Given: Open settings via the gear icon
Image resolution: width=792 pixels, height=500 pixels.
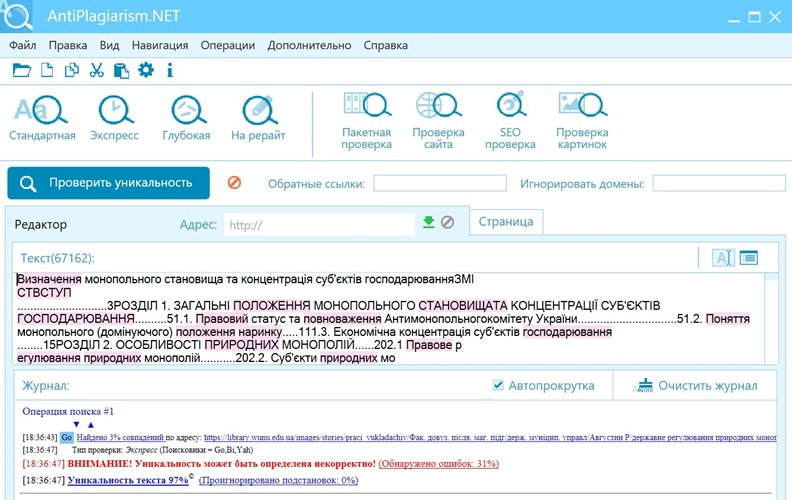Looking at the screenshot, I should (x=146, y=70).
